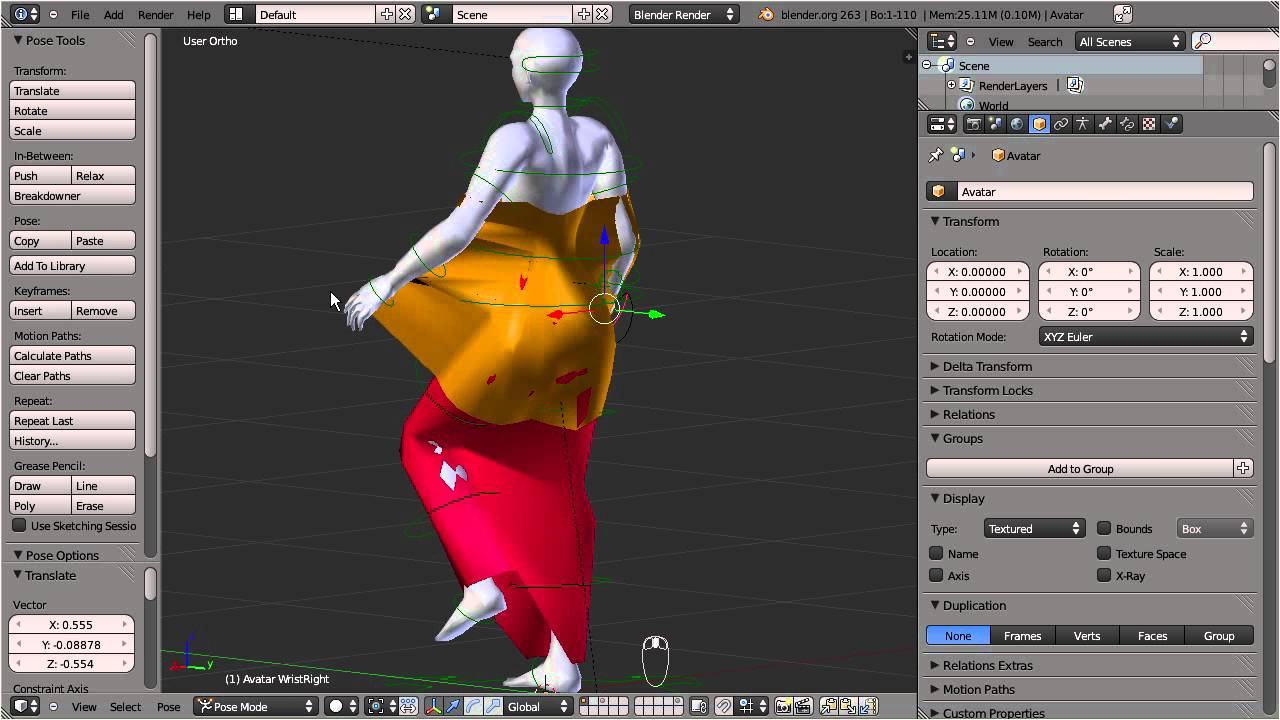Viewport: 1280px width, 720px height.
Task: Click the Calculate Paths button
Action: pyautogui.click(x=72, y=356)
